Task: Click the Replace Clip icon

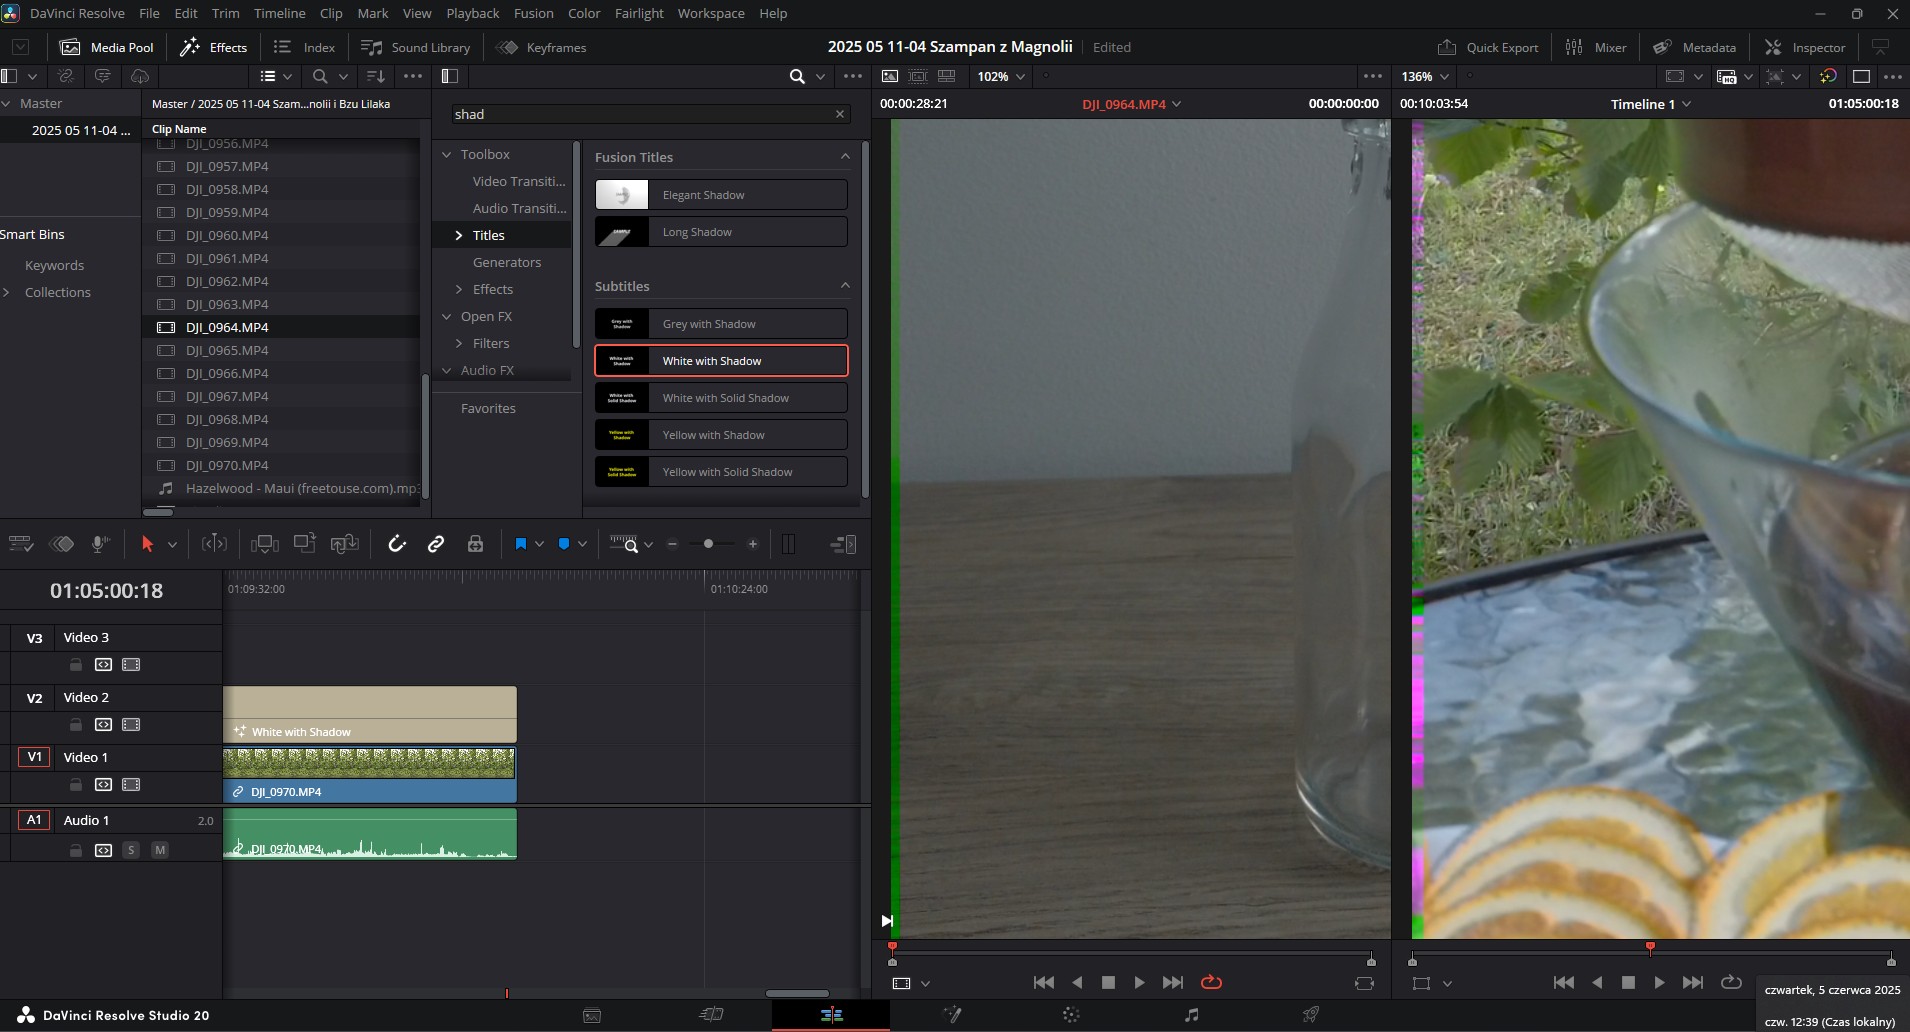Action: coord(344,544)
